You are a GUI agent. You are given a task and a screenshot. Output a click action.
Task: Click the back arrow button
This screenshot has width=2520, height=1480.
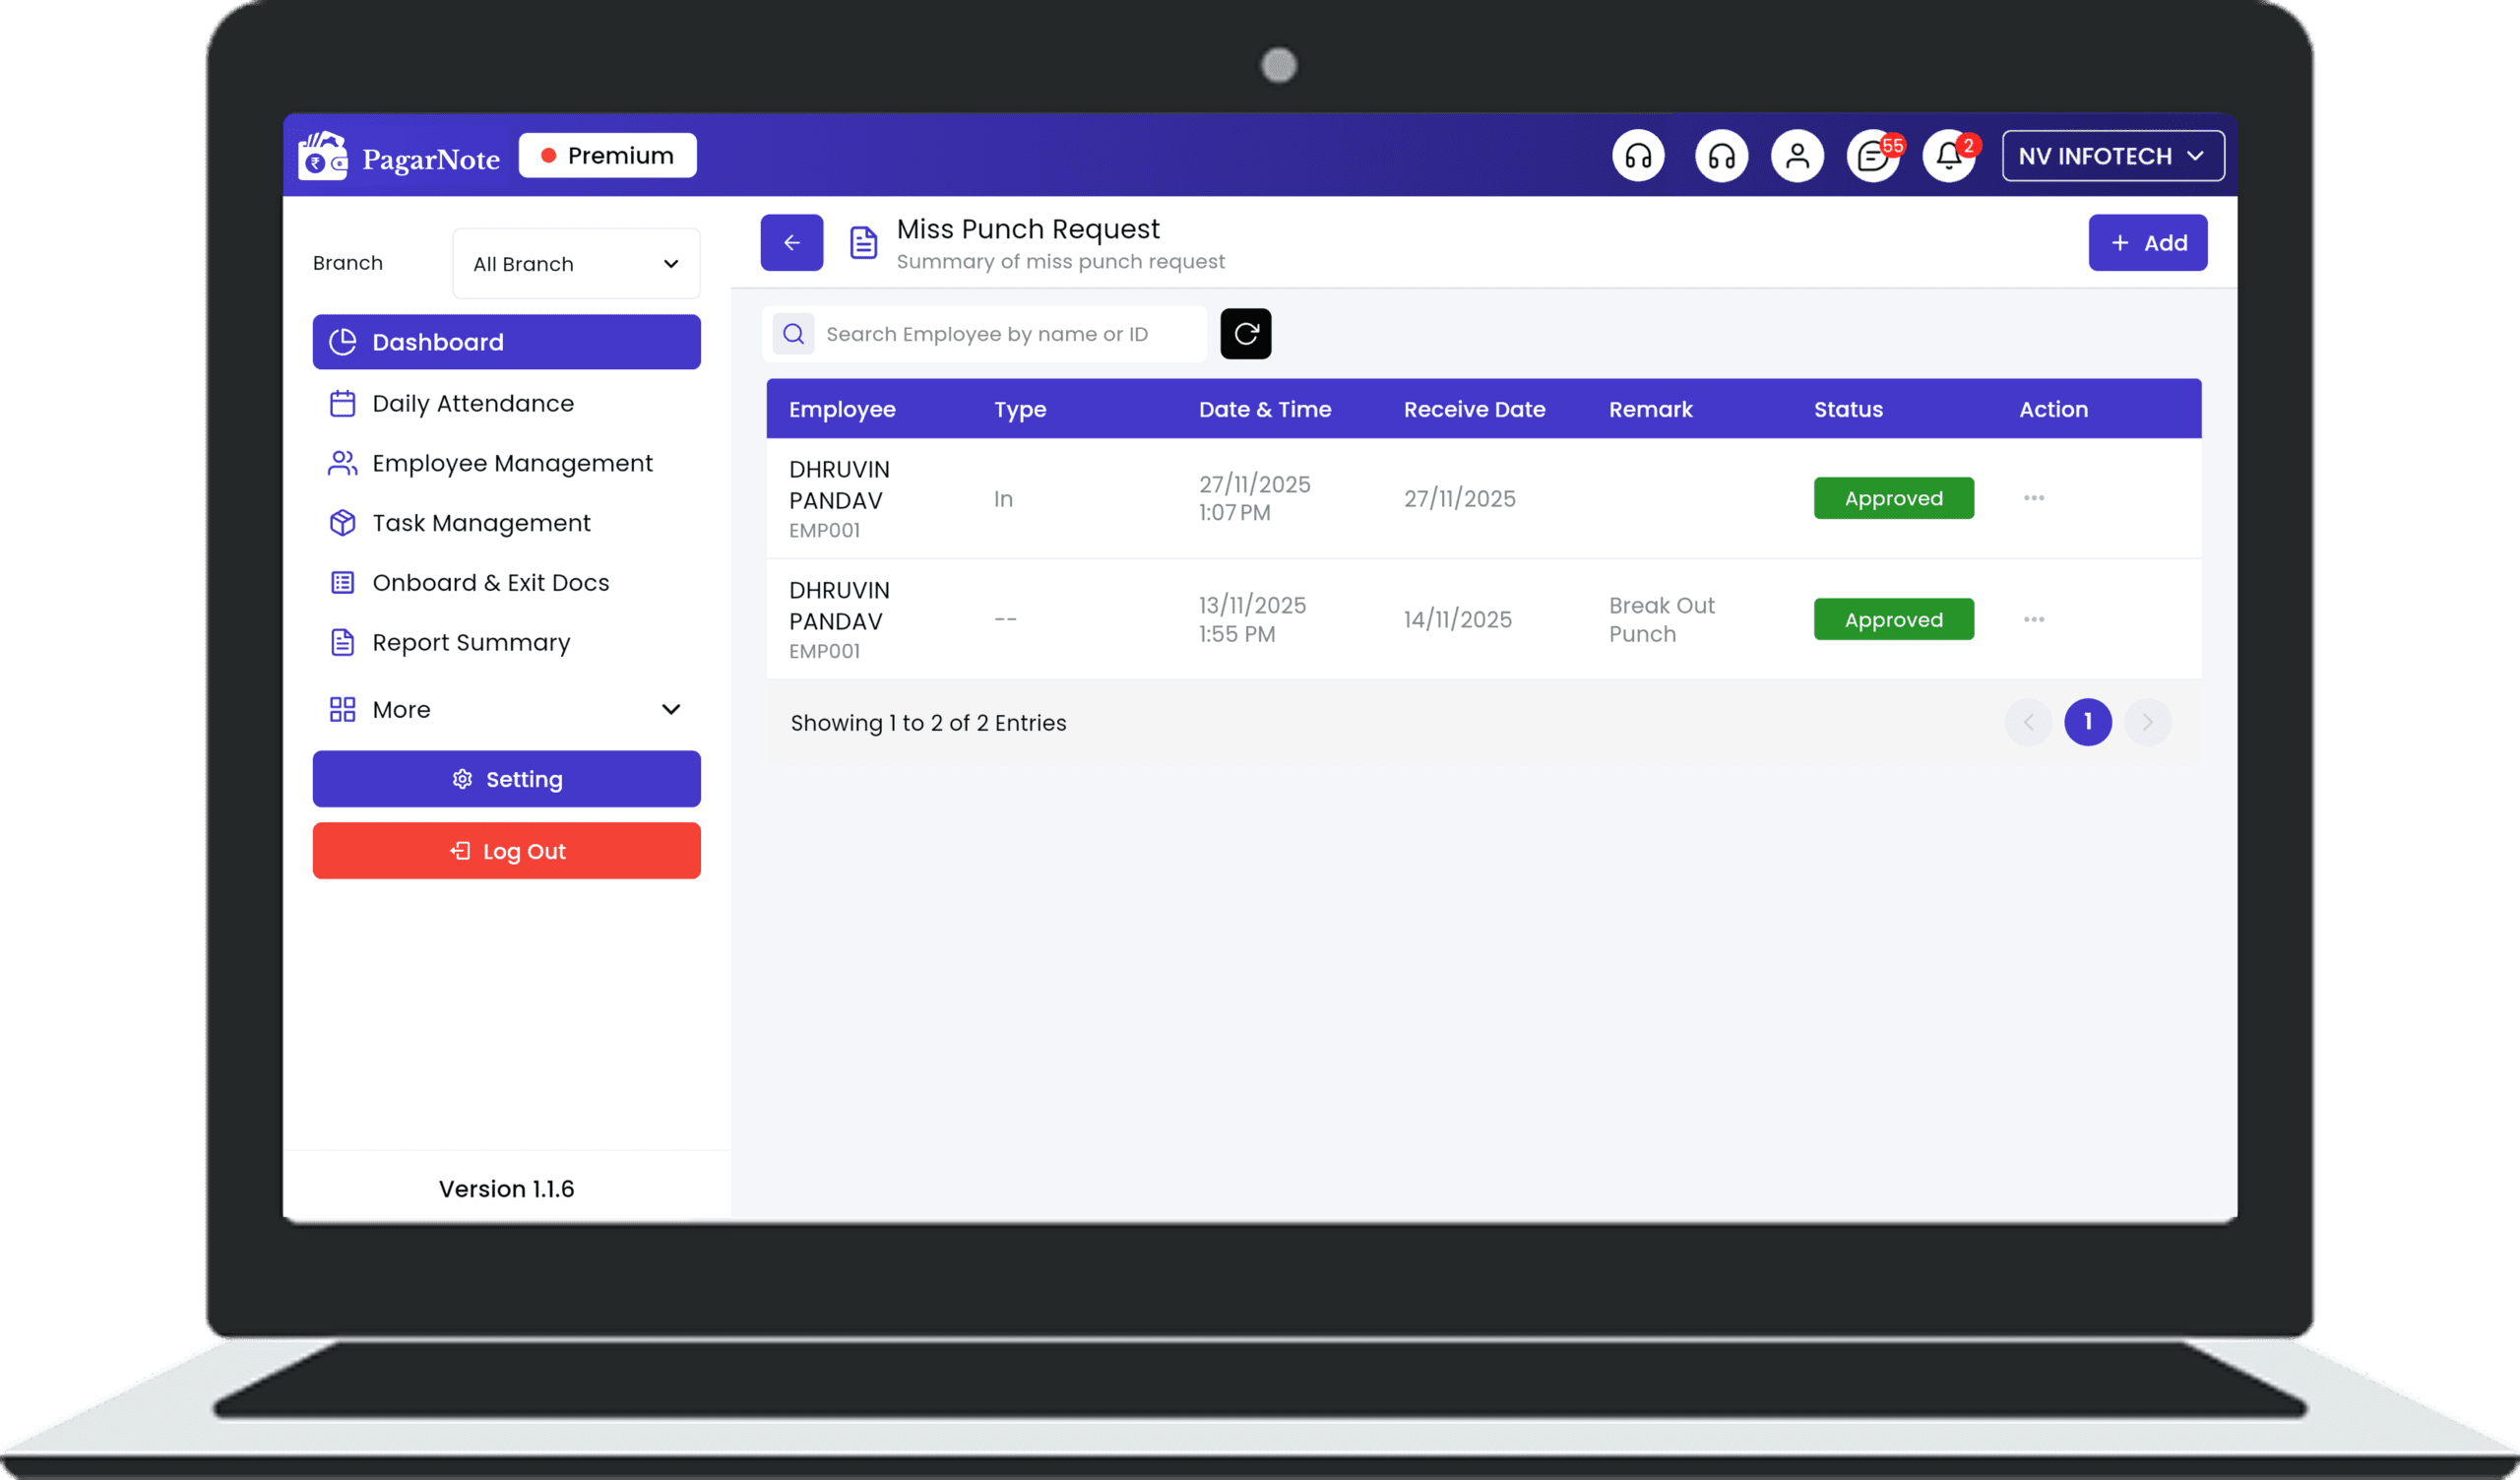pos(791,242)
